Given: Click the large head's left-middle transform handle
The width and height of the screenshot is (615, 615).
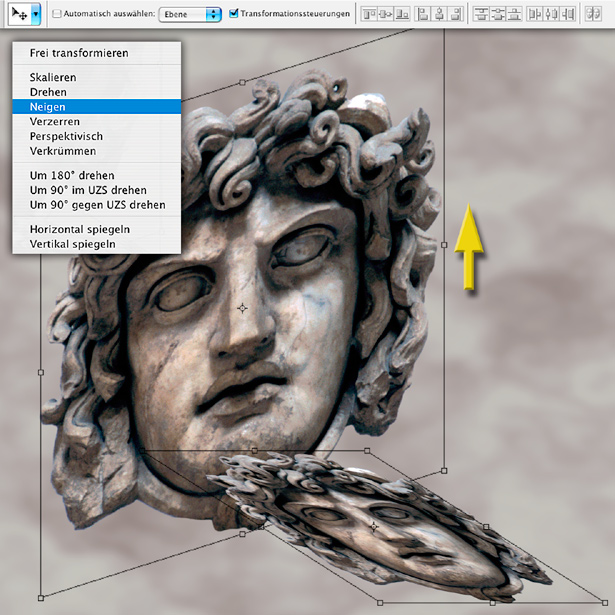Looking at the screenshot, I should click(x=41, y=372).
